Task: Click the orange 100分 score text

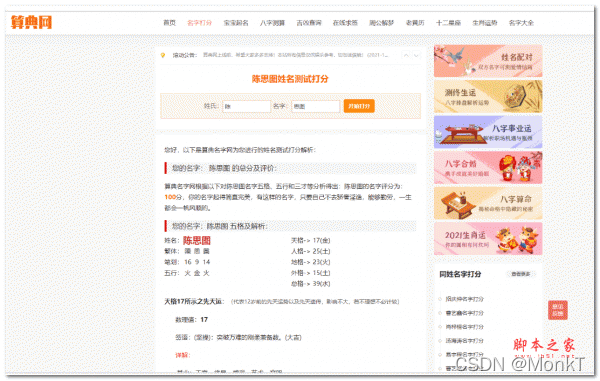Action: pos(173,197)
